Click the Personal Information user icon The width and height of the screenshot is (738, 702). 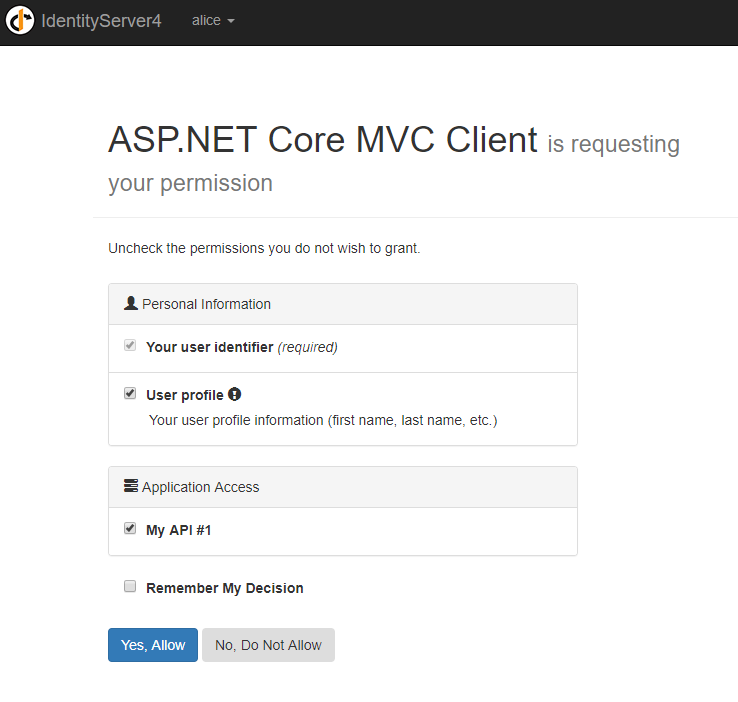(130, 303)
